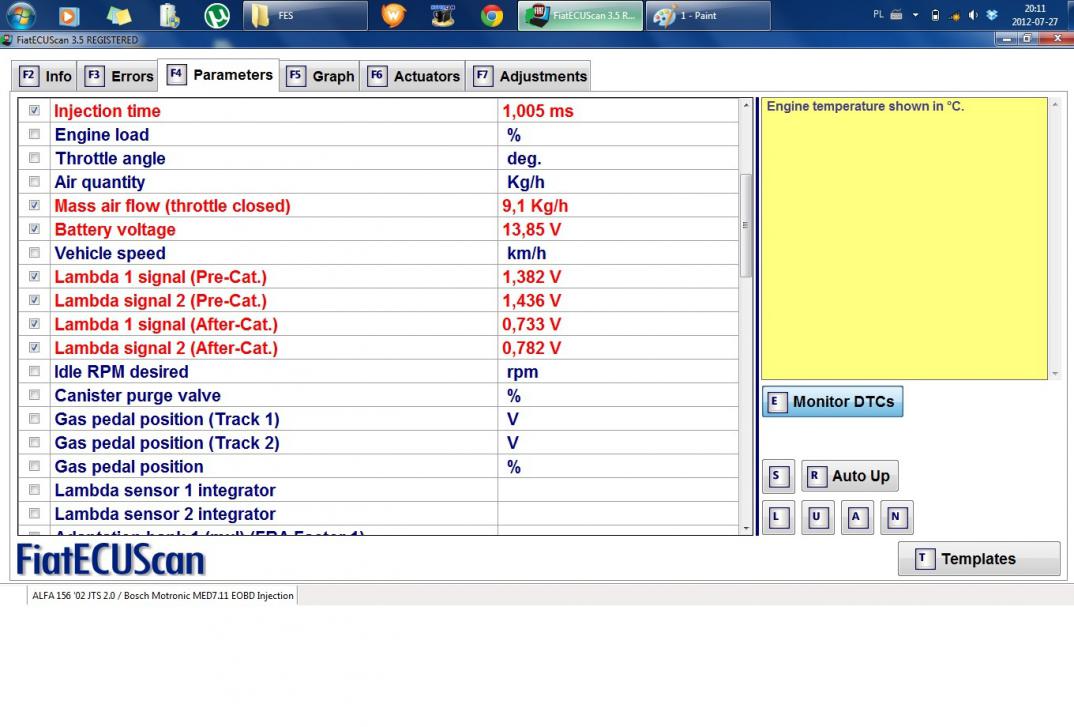Viewport: 1074px width, 727px height.
Task: Select the Injection time value 1,005 ms
Action: pos(538,111)
